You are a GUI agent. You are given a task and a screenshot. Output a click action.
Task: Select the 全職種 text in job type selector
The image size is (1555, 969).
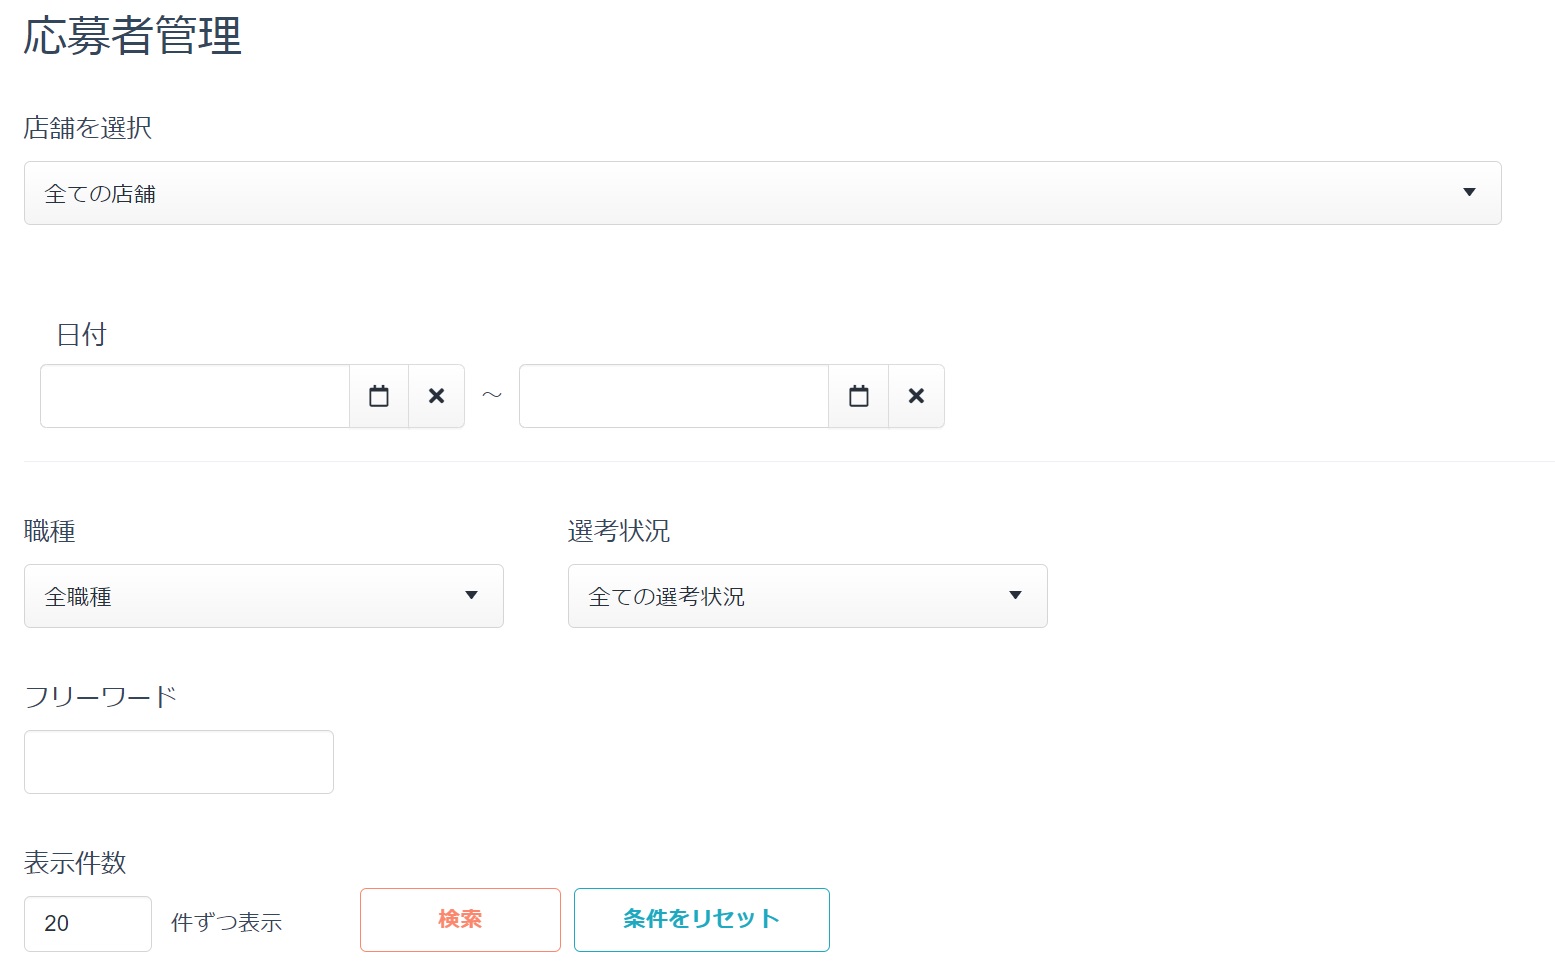coord(78,597)
